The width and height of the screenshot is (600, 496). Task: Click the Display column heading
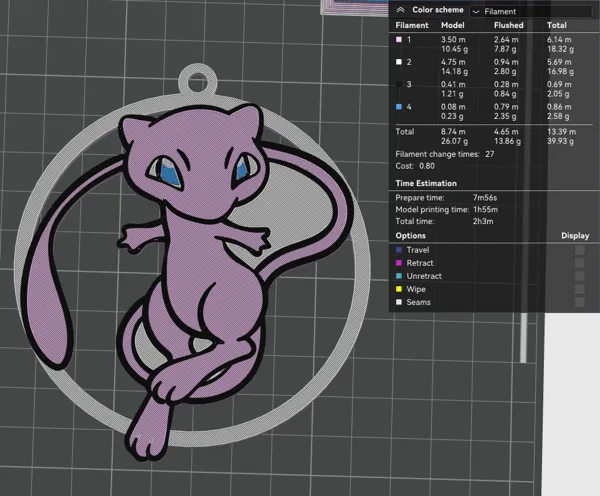click(575, 236)
